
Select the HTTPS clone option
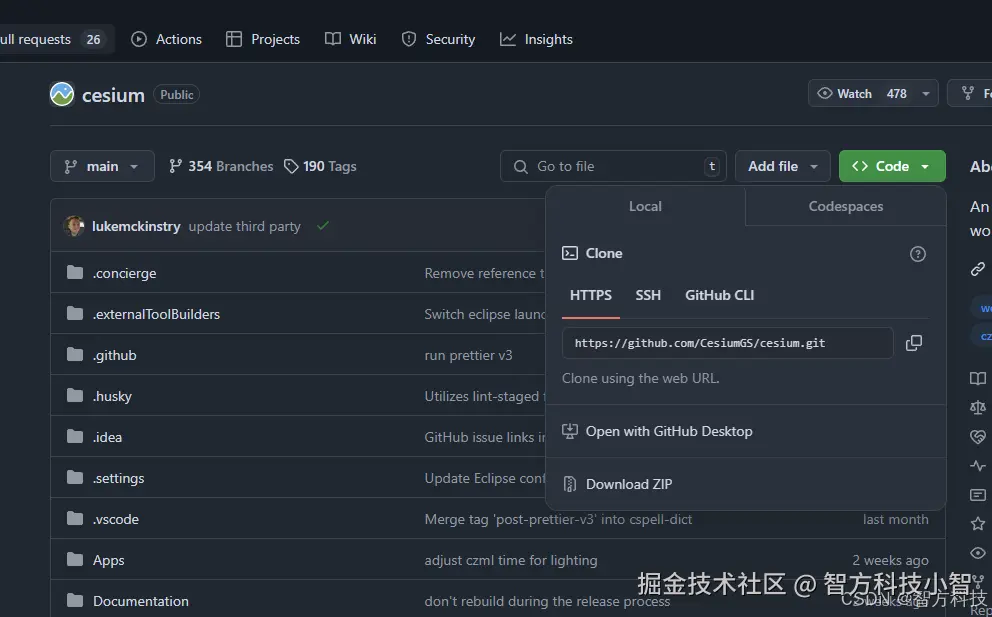coord(591,296)
